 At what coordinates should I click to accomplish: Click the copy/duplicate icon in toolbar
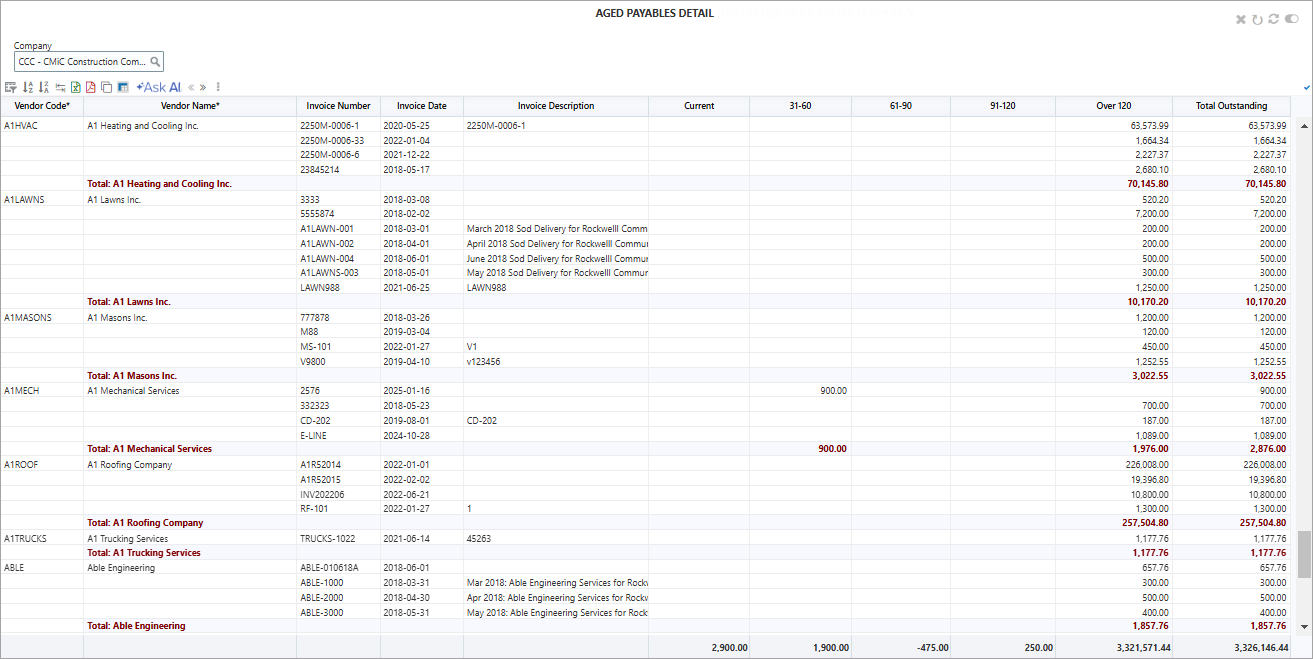(x=106, y=87)
